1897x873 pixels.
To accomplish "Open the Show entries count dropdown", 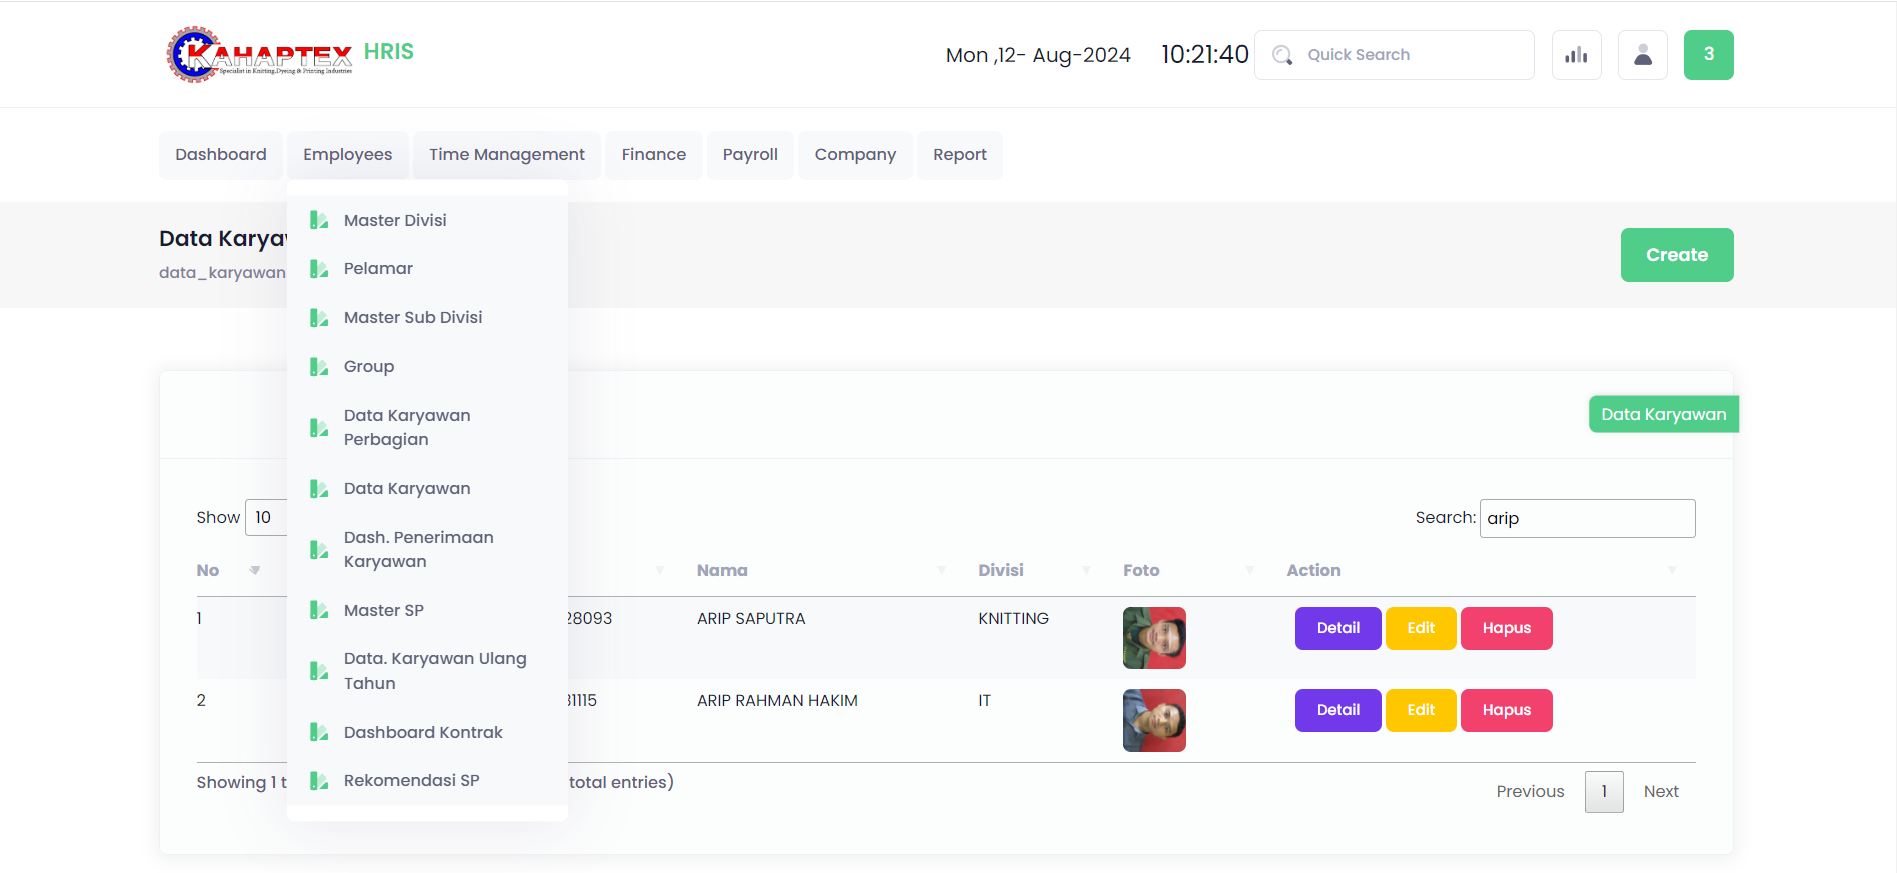I will tap(266, 518).
